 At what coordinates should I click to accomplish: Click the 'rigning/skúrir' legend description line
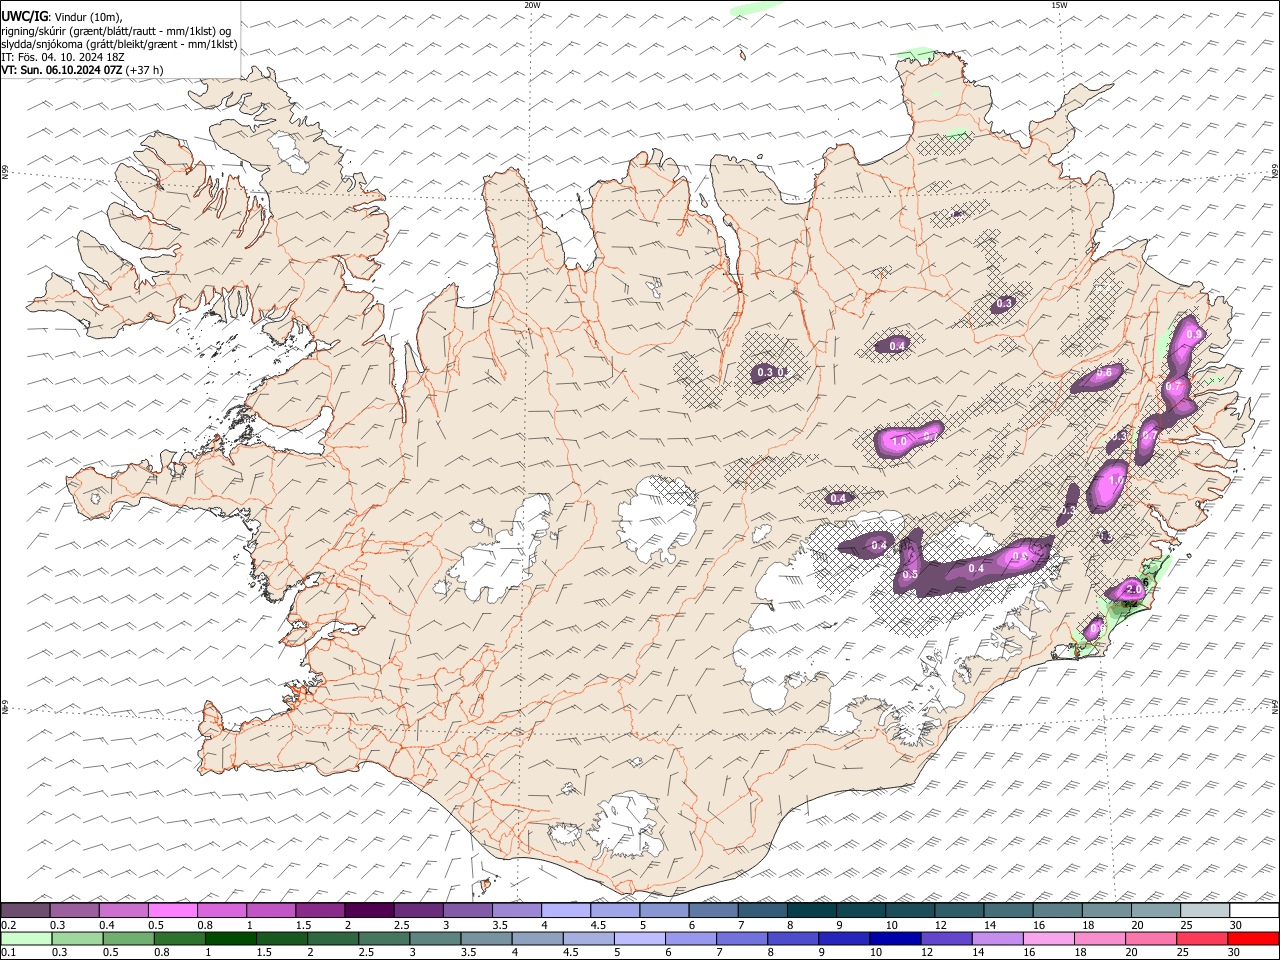(x=117, y=31)
